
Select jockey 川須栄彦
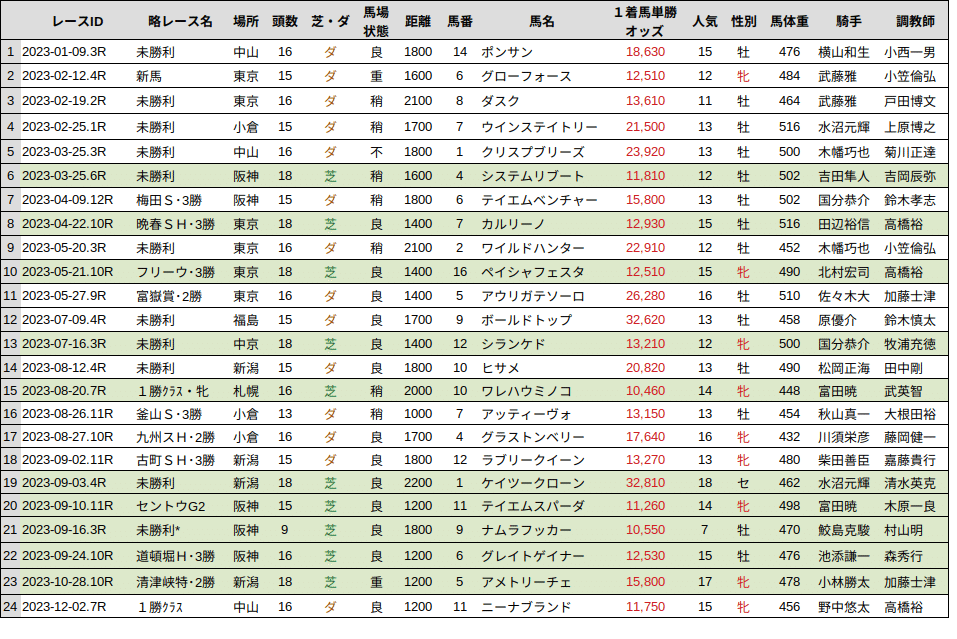[843, 437]
